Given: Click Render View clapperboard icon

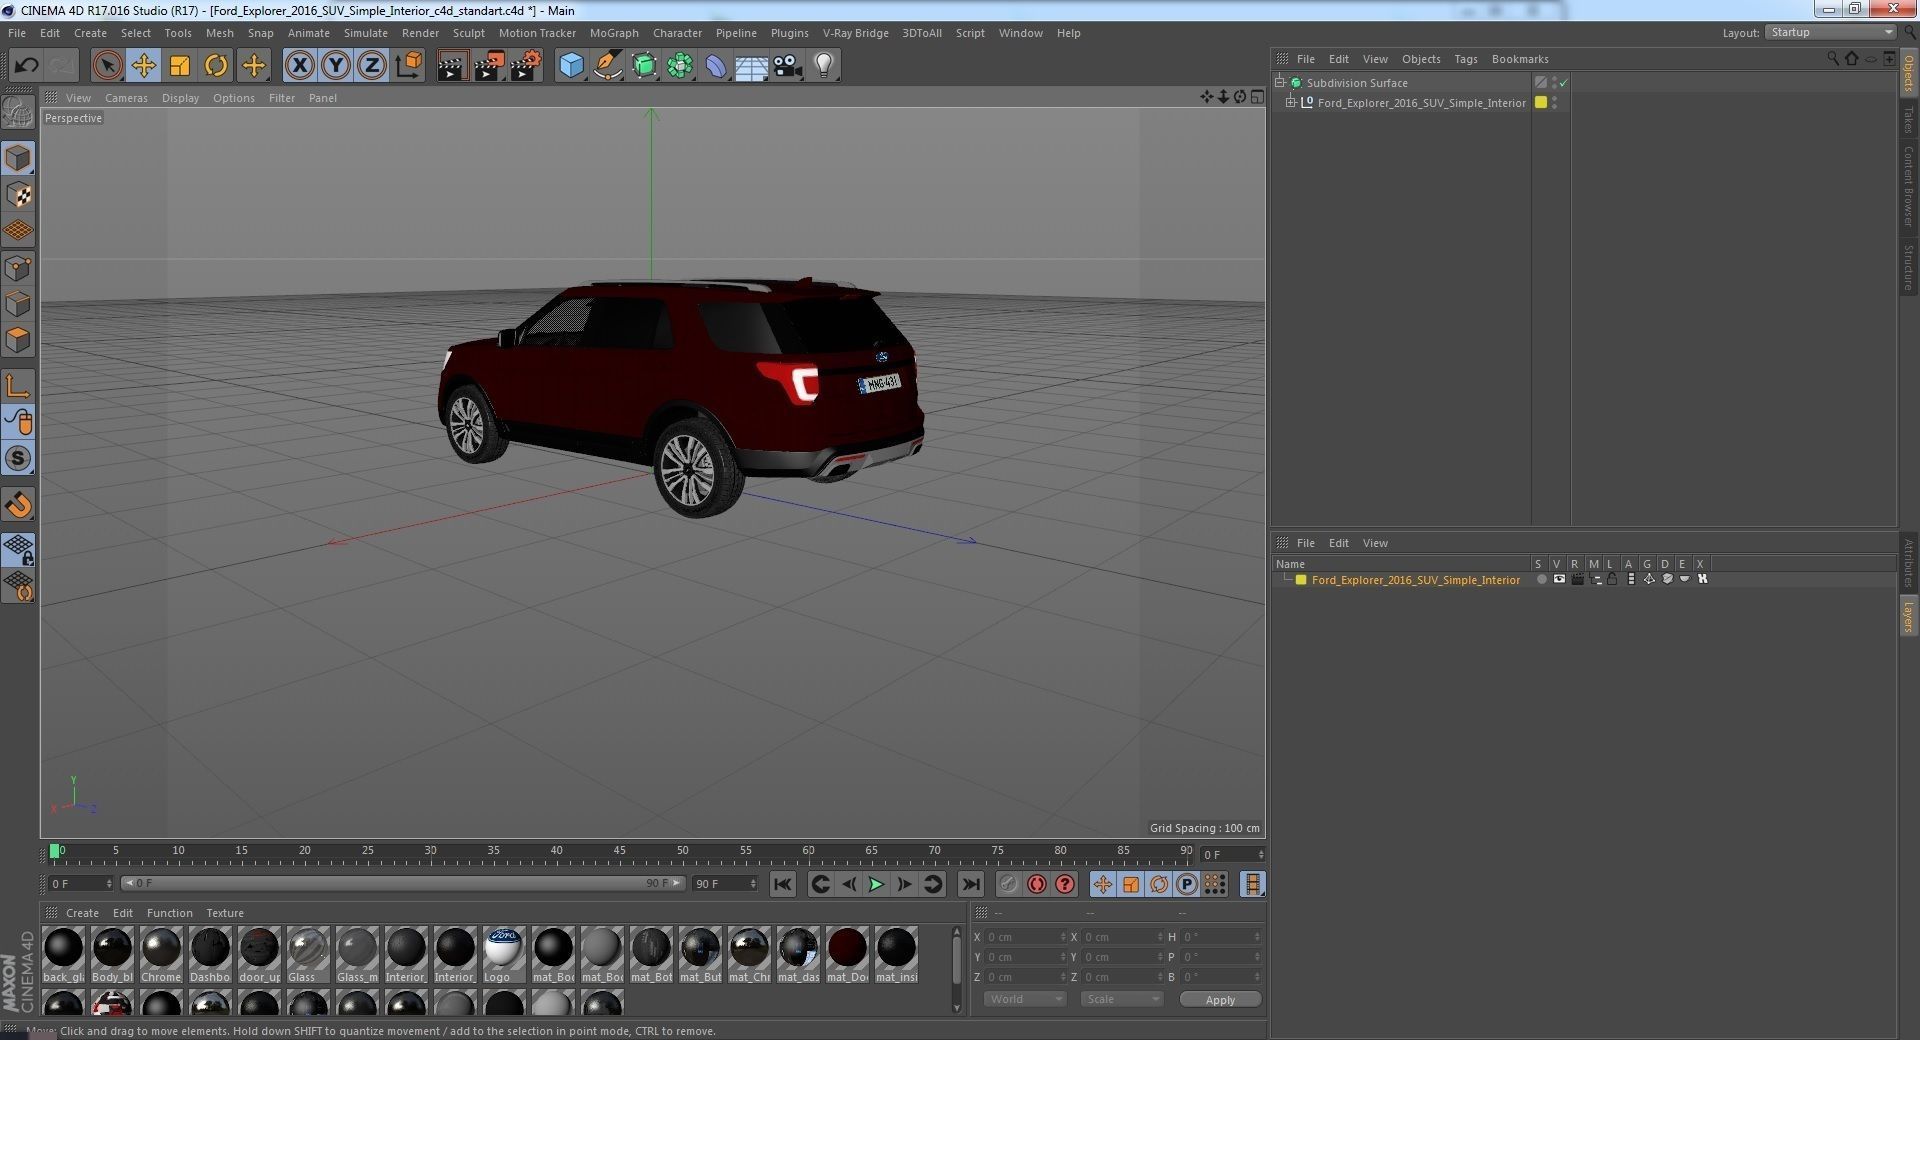Looking at the screenshot, I should [452, 66].
